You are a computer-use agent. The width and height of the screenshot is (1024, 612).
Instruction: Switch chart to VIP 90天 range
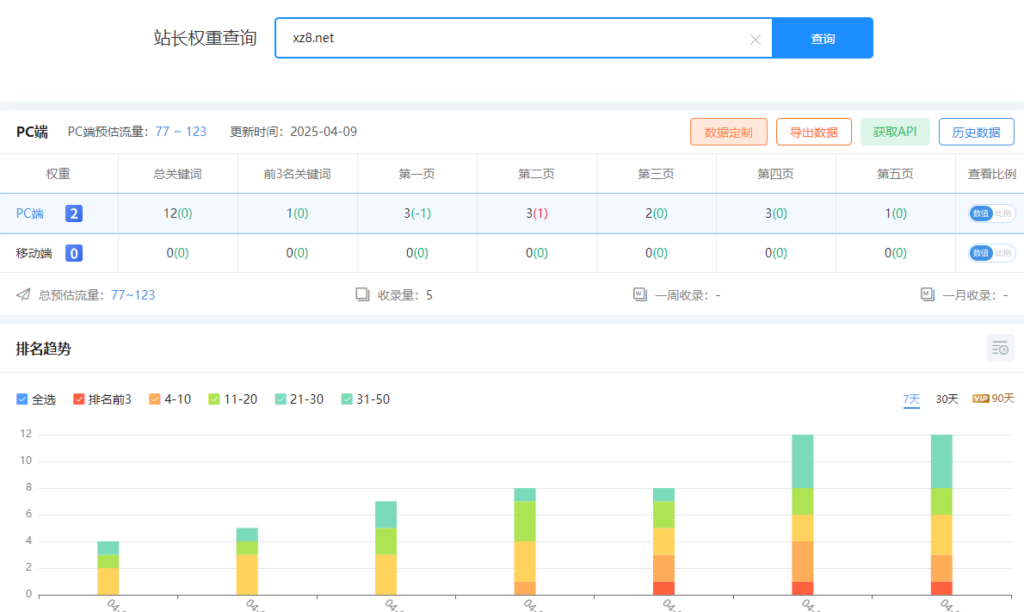993,398
